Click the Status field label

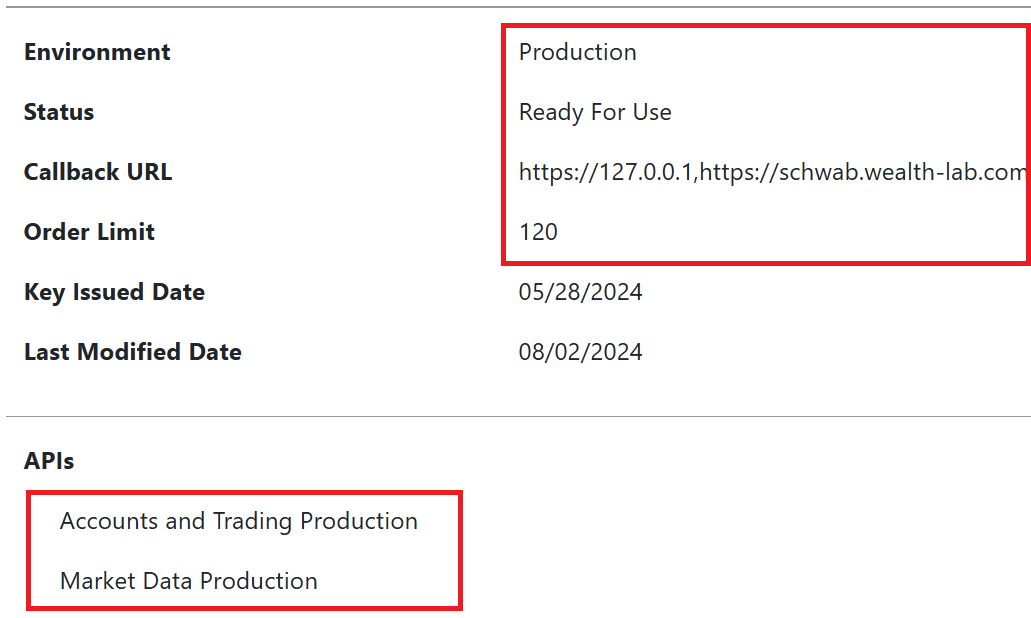59,112
